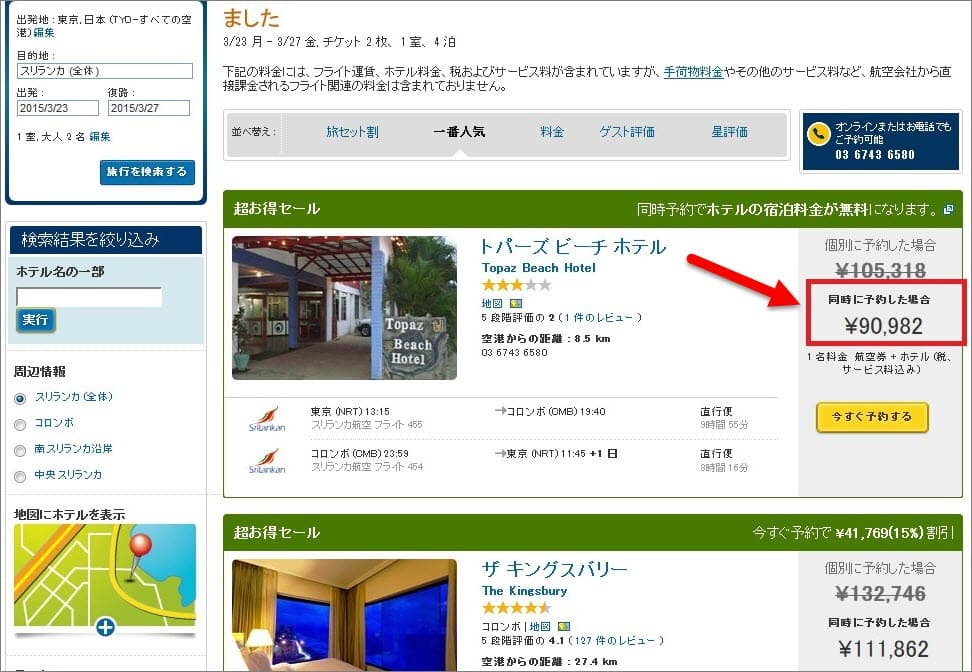
Task: Sort by 旅セット割
Action: tap(352, 132)
